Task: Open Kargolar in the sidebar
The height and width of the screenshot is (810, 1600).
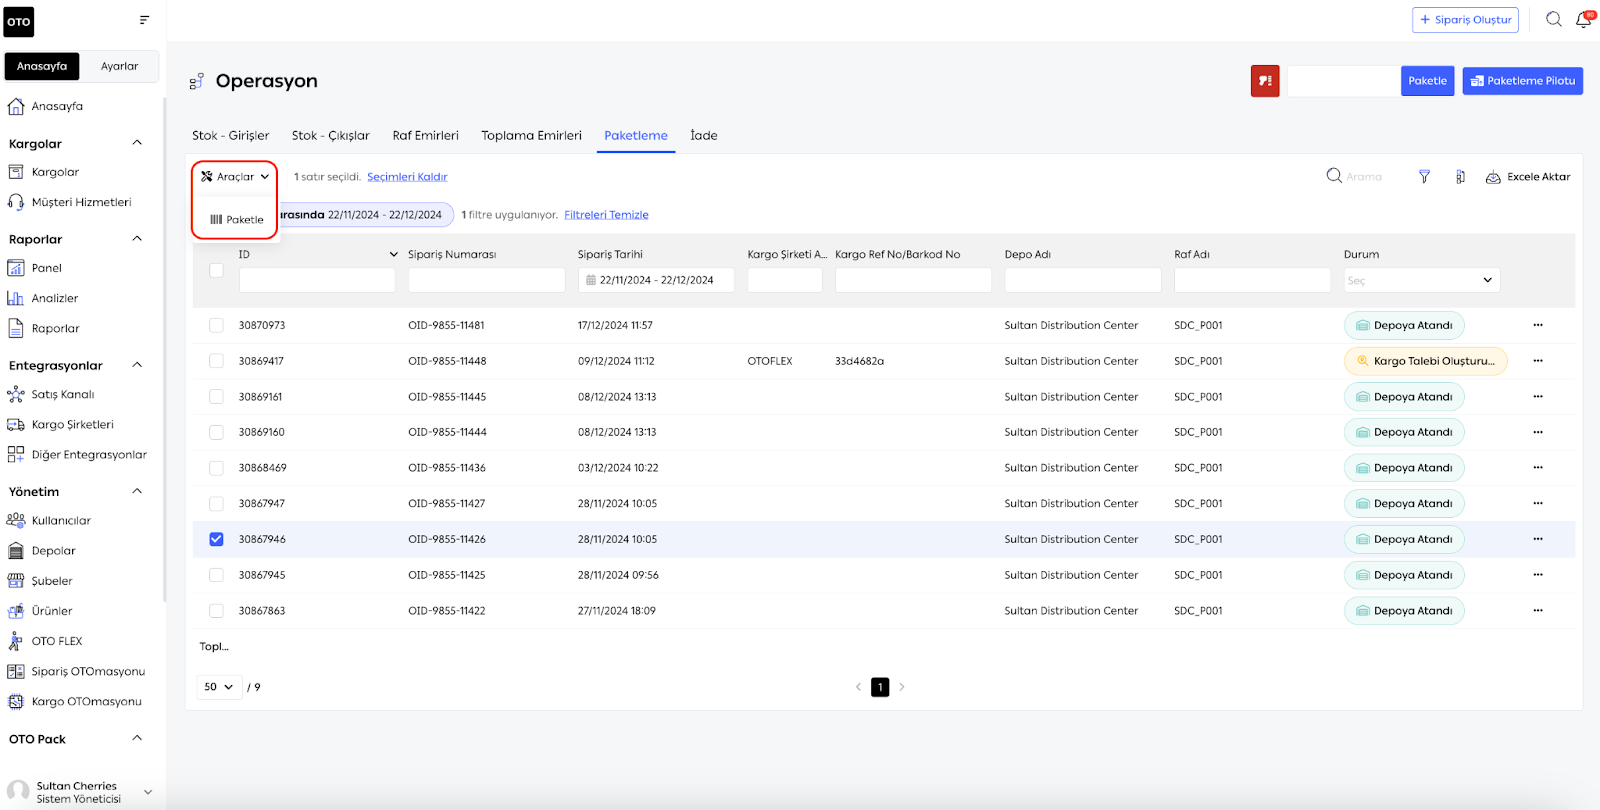Action: click(x=55, y=172)
